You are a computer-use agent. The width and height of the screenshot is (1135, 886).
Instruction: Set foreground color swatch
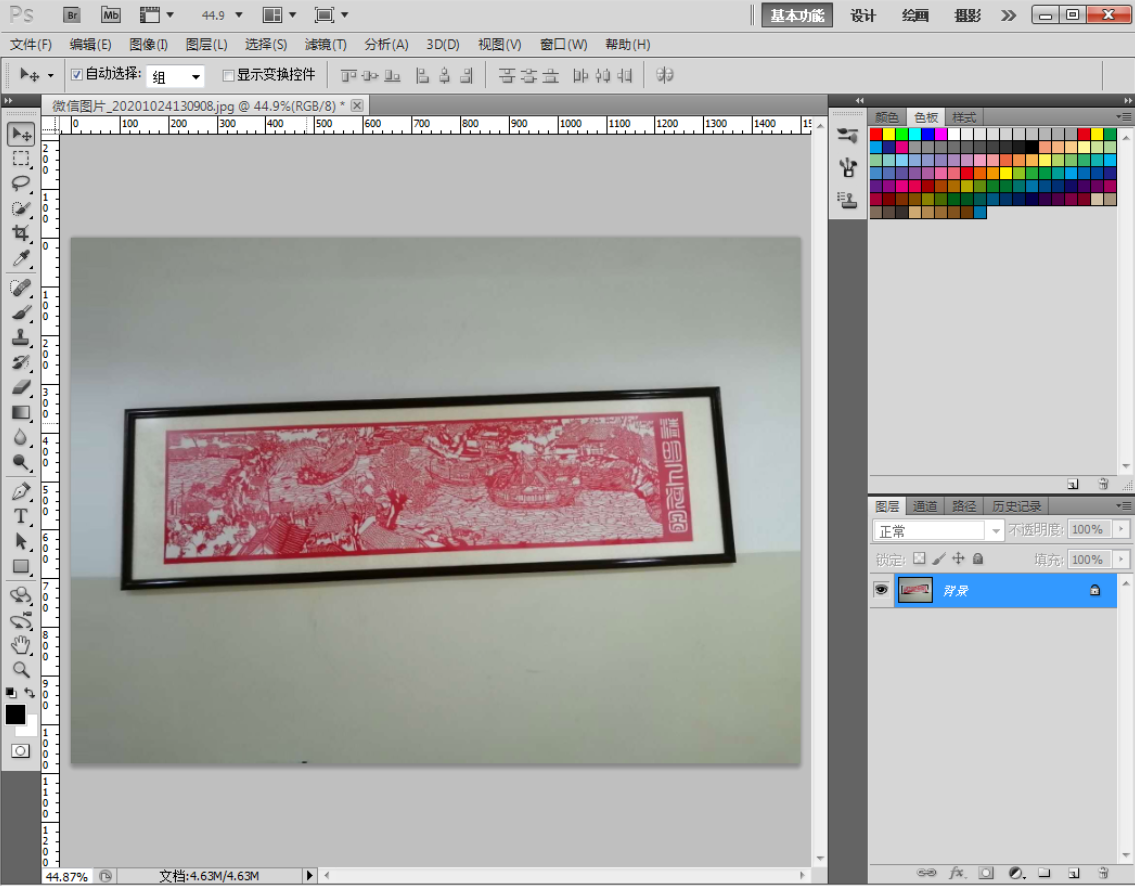[14, 714]
